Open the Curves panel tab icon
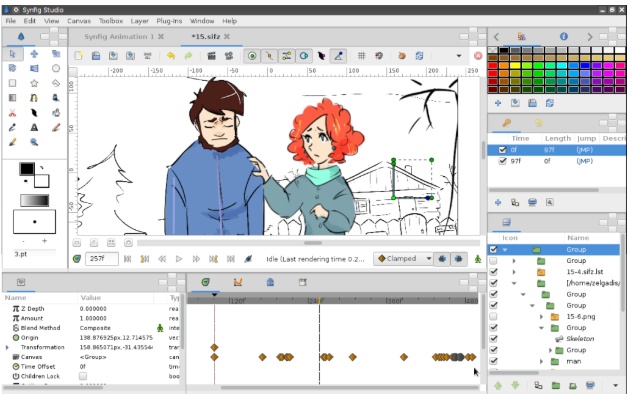 point(238,282)
